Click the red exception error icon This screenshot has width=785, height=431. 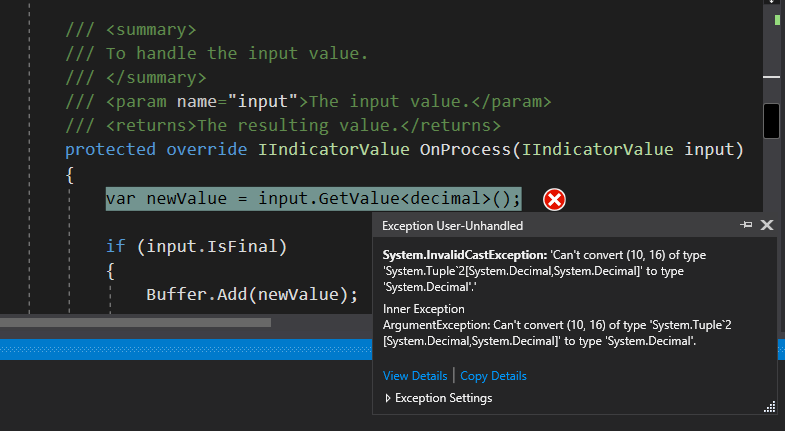[554, 200]
